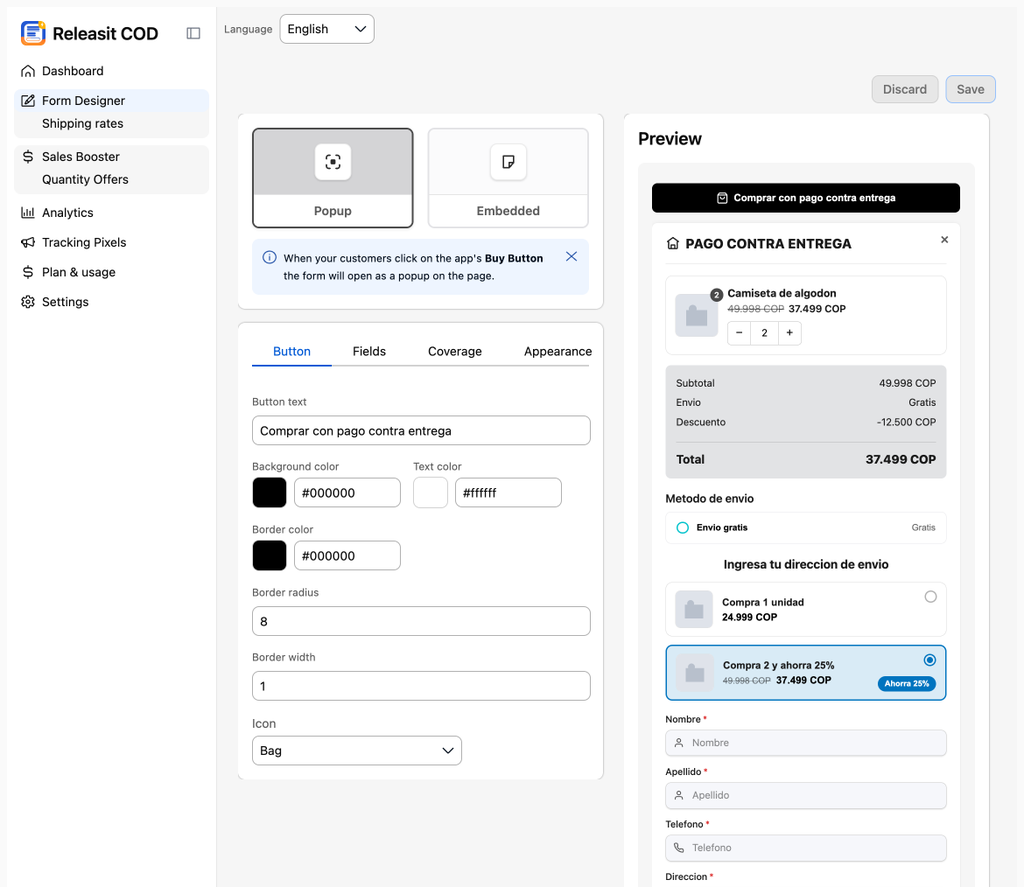
Task: Open Settings via the gear icon
Action: tap(27, 302)
